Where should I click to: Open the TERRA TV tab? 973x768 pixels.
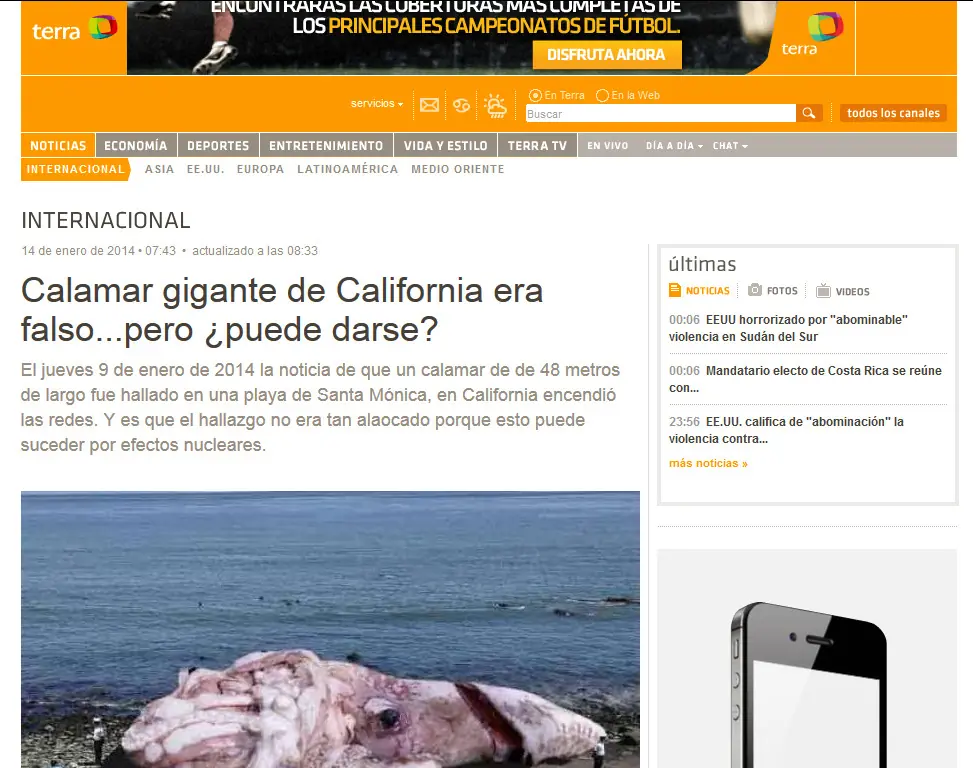[537, 145]
